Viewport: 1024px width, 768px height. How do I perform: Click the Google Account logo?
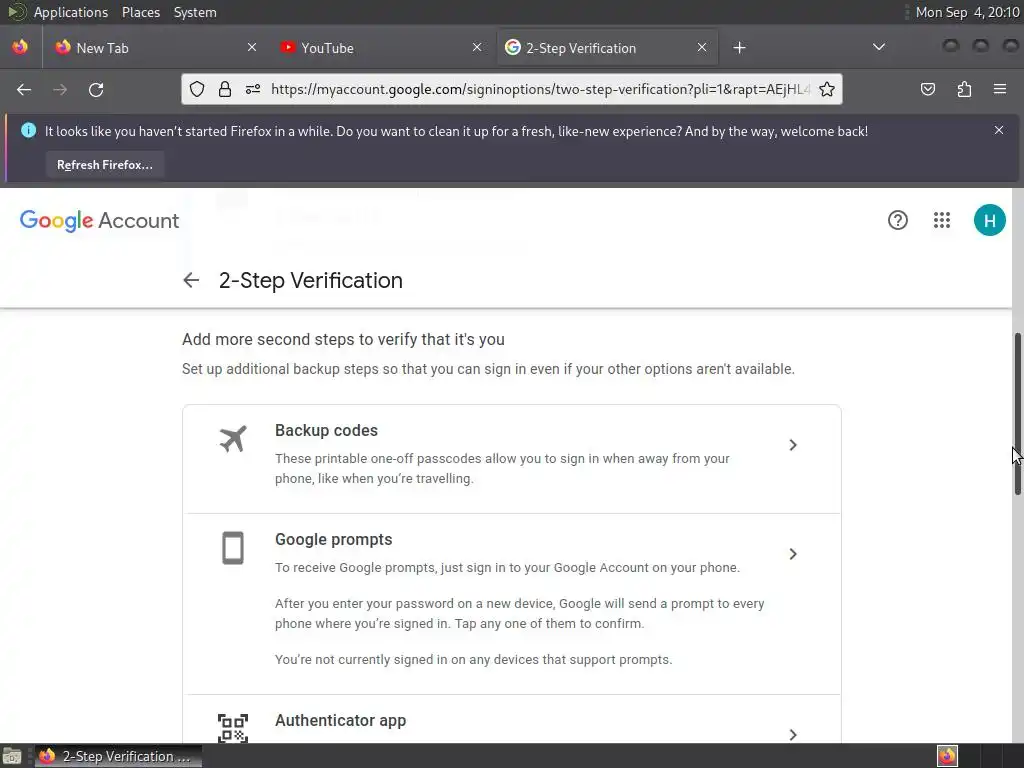pyautogui.click(x=99, y=221)
